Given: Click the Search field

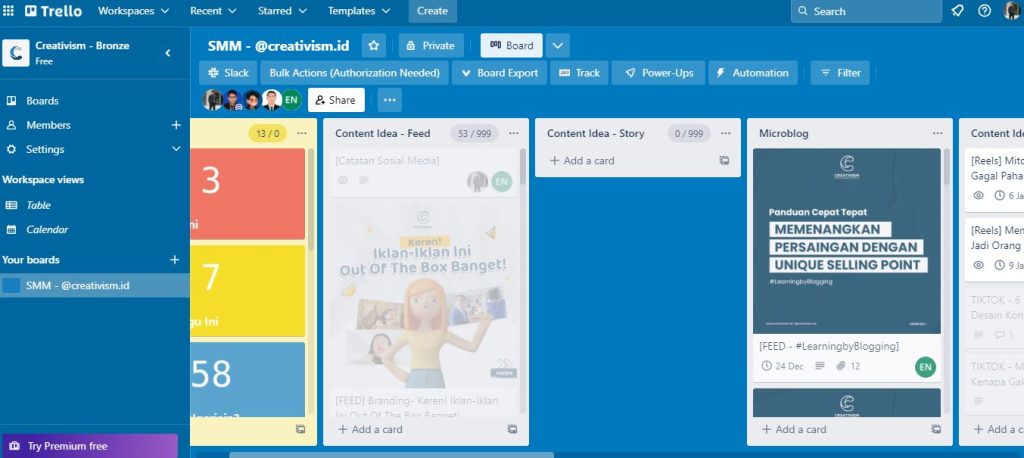Looking at the screenshot, I should [866, 11].
